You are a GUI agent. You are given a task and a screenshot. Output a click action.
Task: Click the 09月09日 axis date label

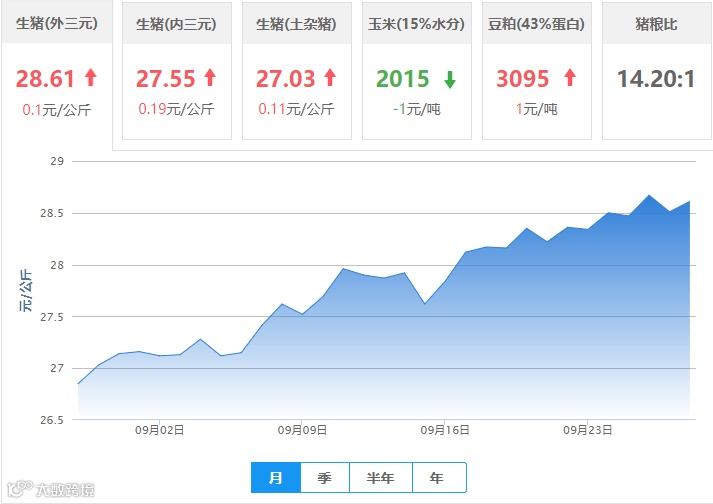(x=302, y=430)
